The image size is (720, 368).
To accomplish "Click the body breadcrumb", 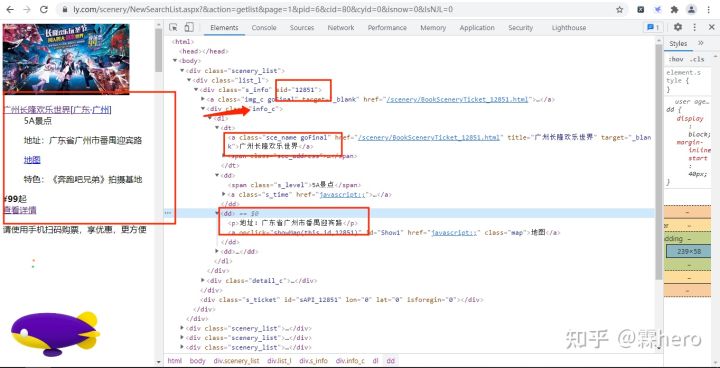I will point(197,361).
